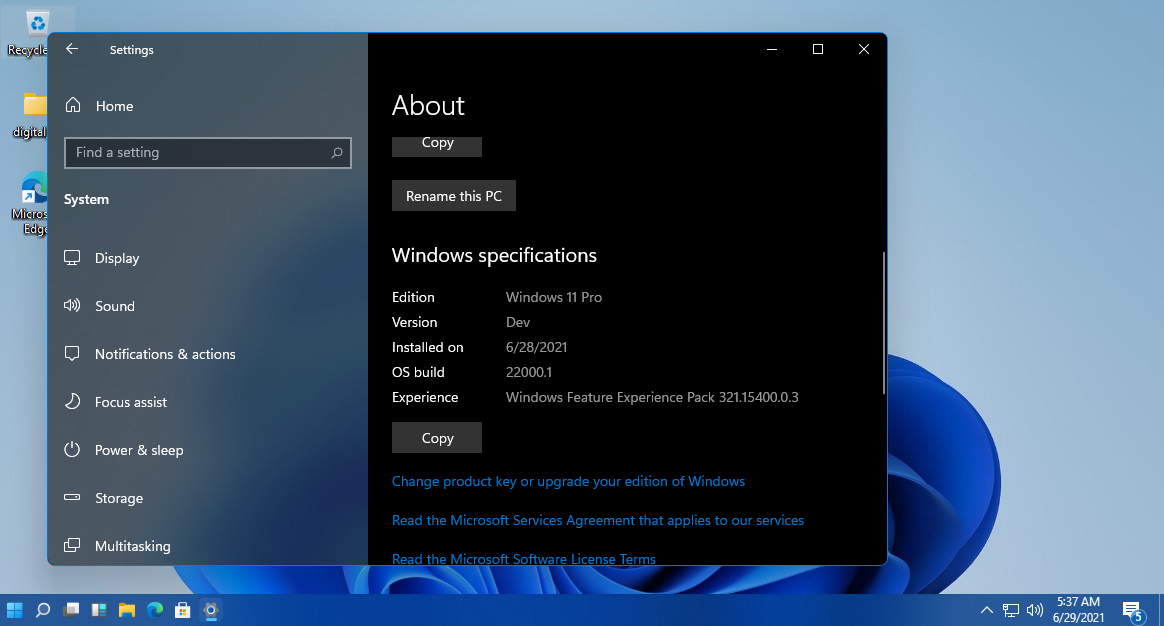Click the About page vertical scrollbar
The height and width of the screenshot is (626, 1164).
(883, 323)
